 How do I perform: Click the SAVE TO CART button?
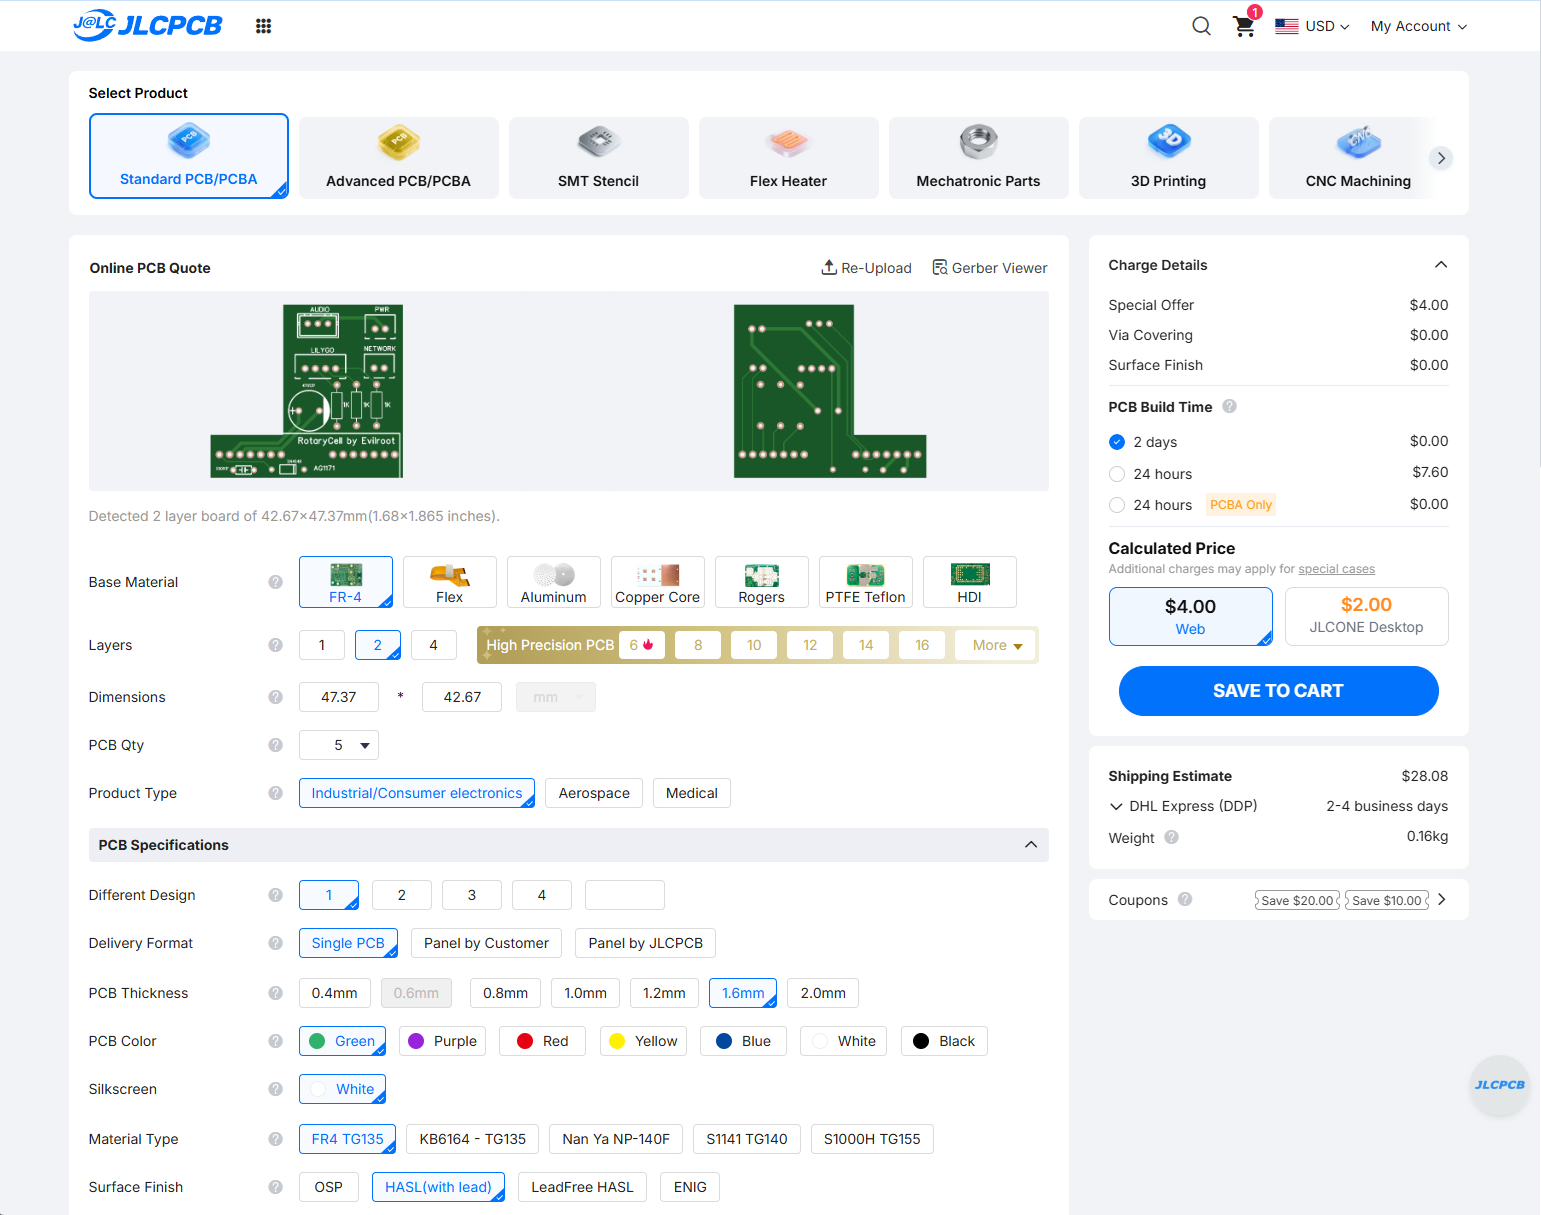[x=1278, y=691]
